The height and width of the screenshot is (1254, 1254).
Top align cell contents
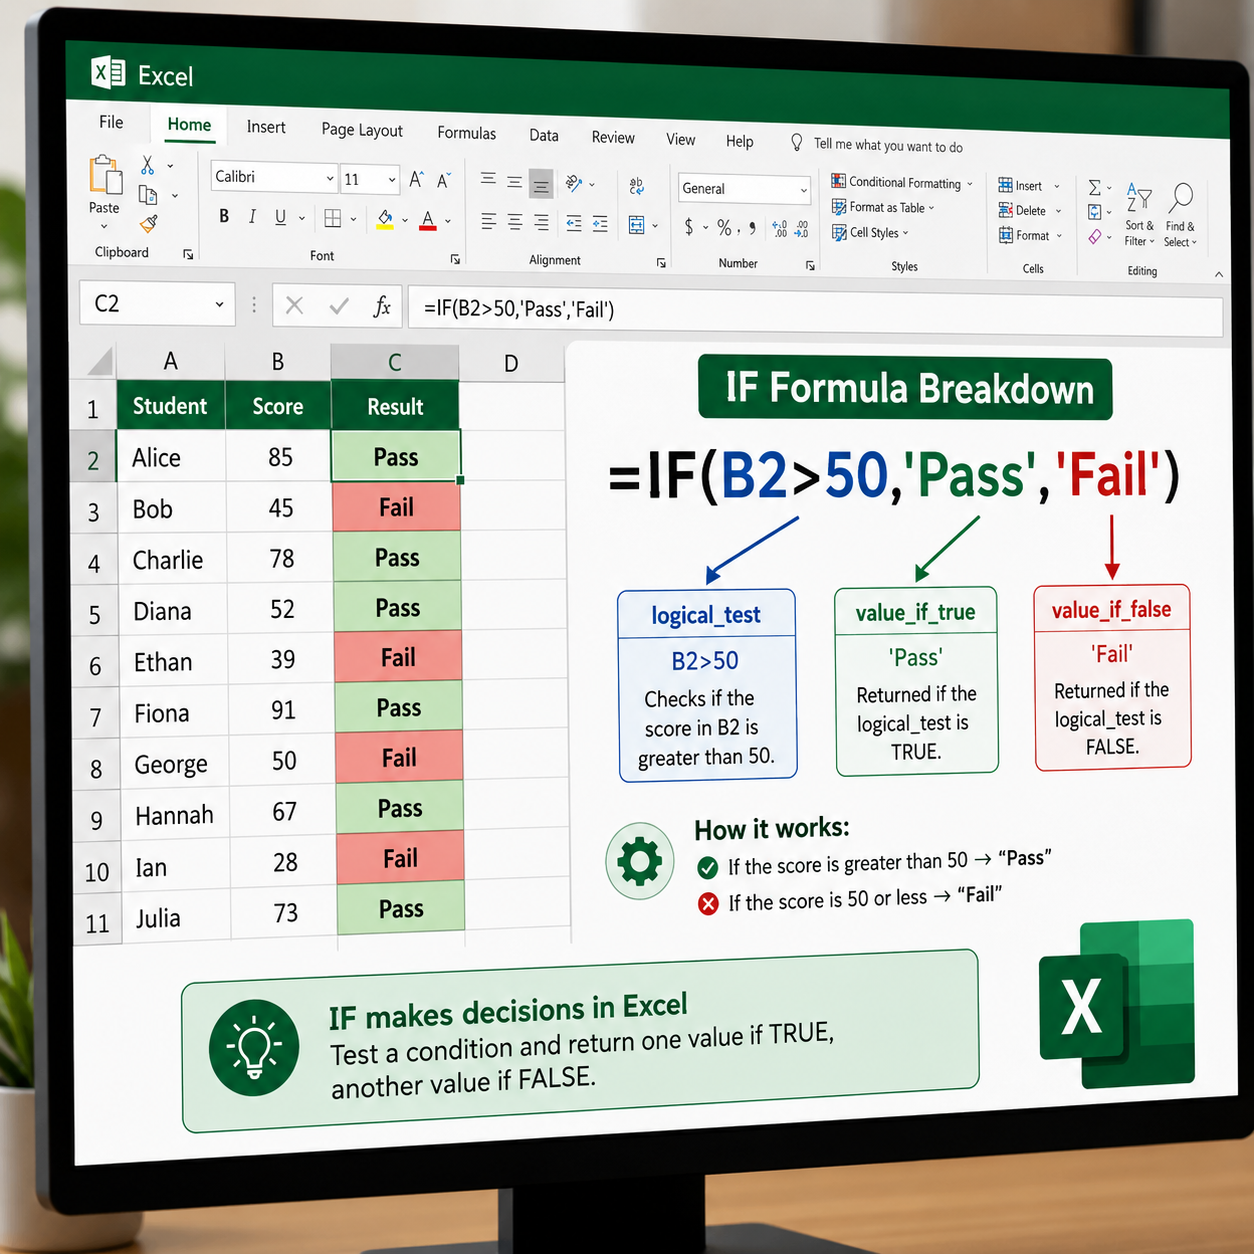[488, 180]
